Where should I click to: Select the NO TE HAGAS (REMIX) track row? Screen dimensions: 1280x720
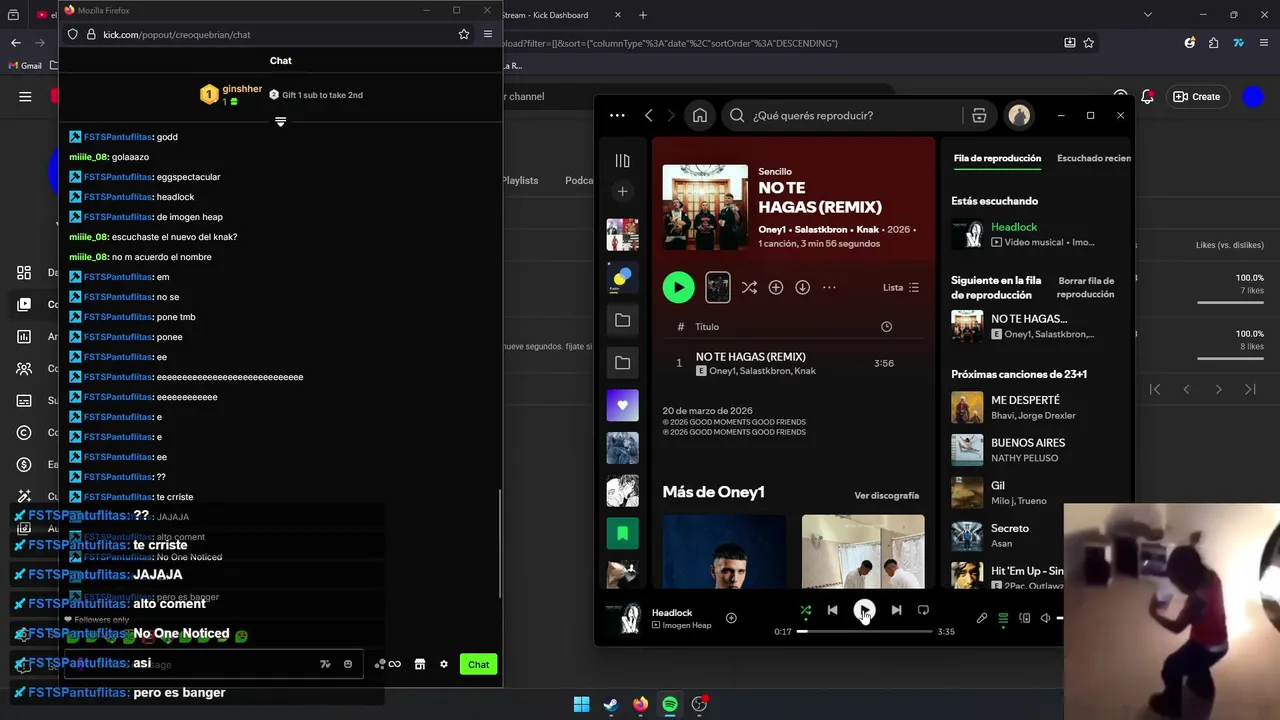pos(793,363)
